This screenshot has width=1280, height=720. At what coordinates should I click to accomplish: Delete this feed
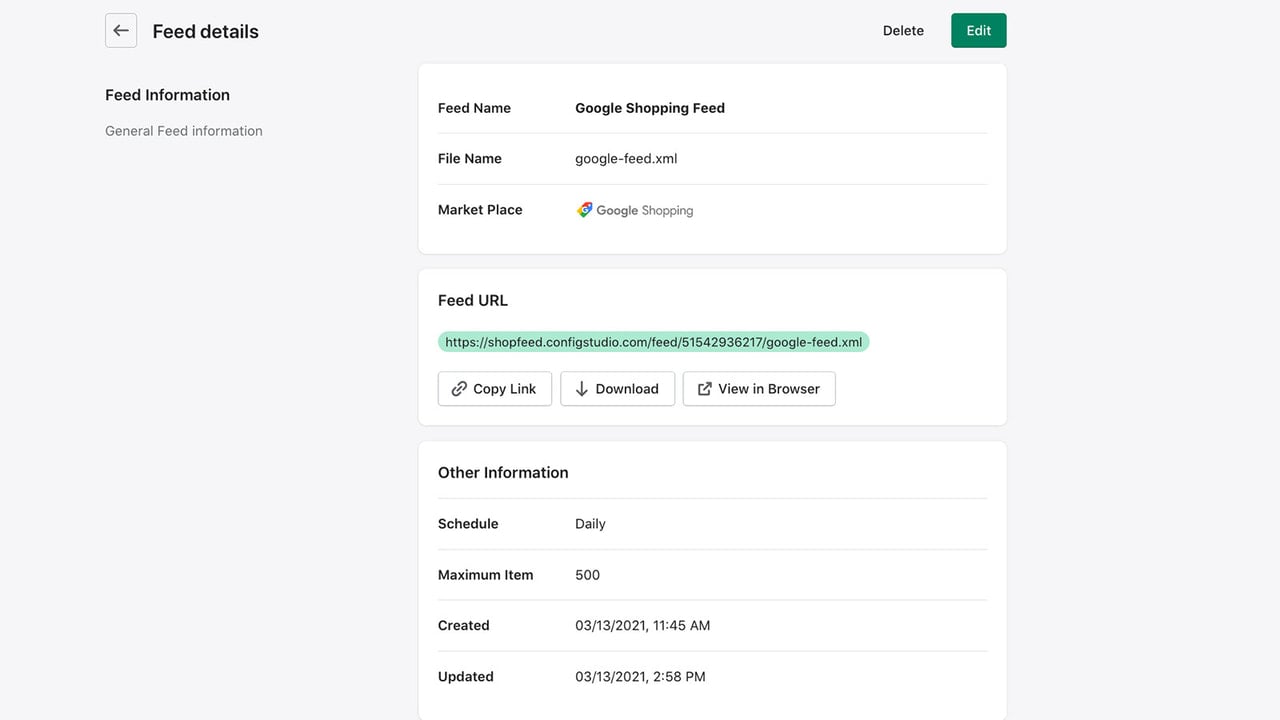(903, 31)
